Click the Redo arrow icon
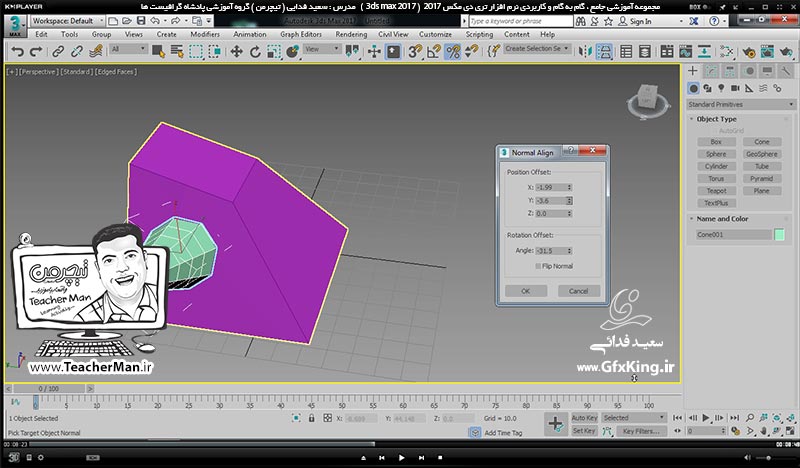The image size is (800, 468). [x=36, y=52]
